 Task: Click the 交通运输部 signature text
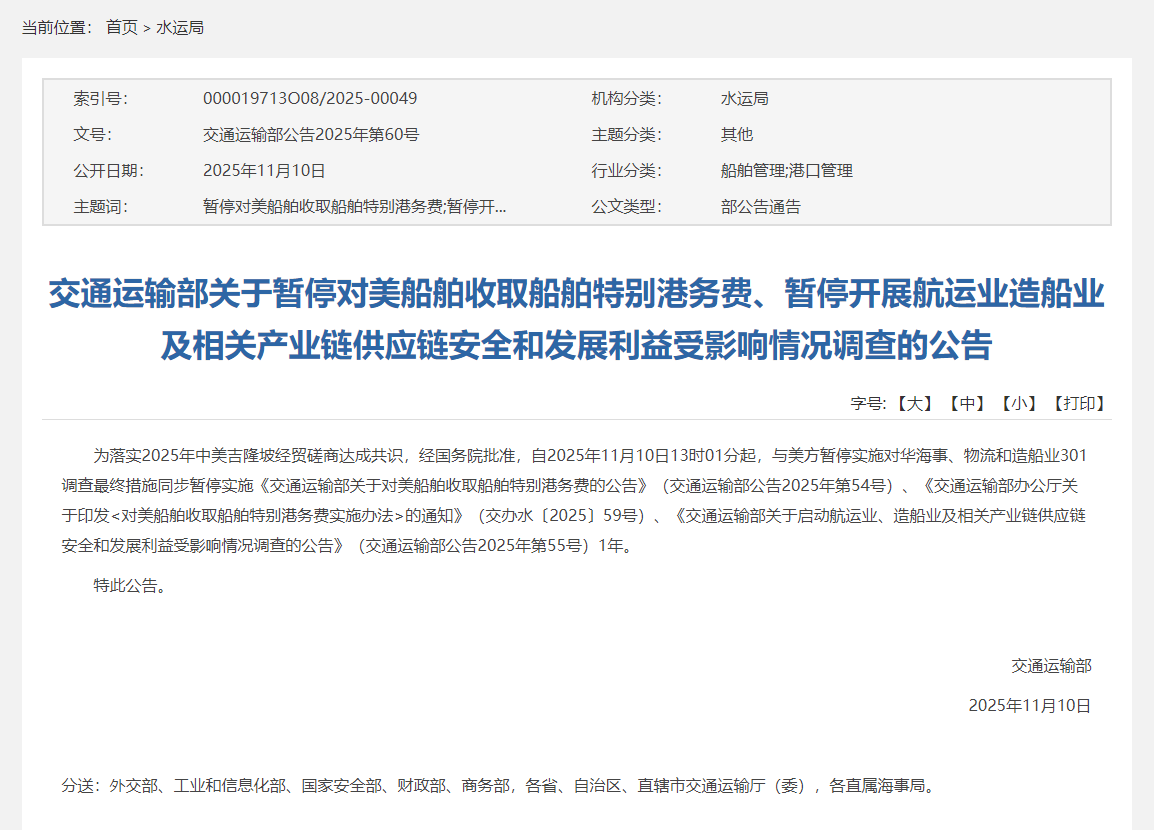pos(1052,664)
